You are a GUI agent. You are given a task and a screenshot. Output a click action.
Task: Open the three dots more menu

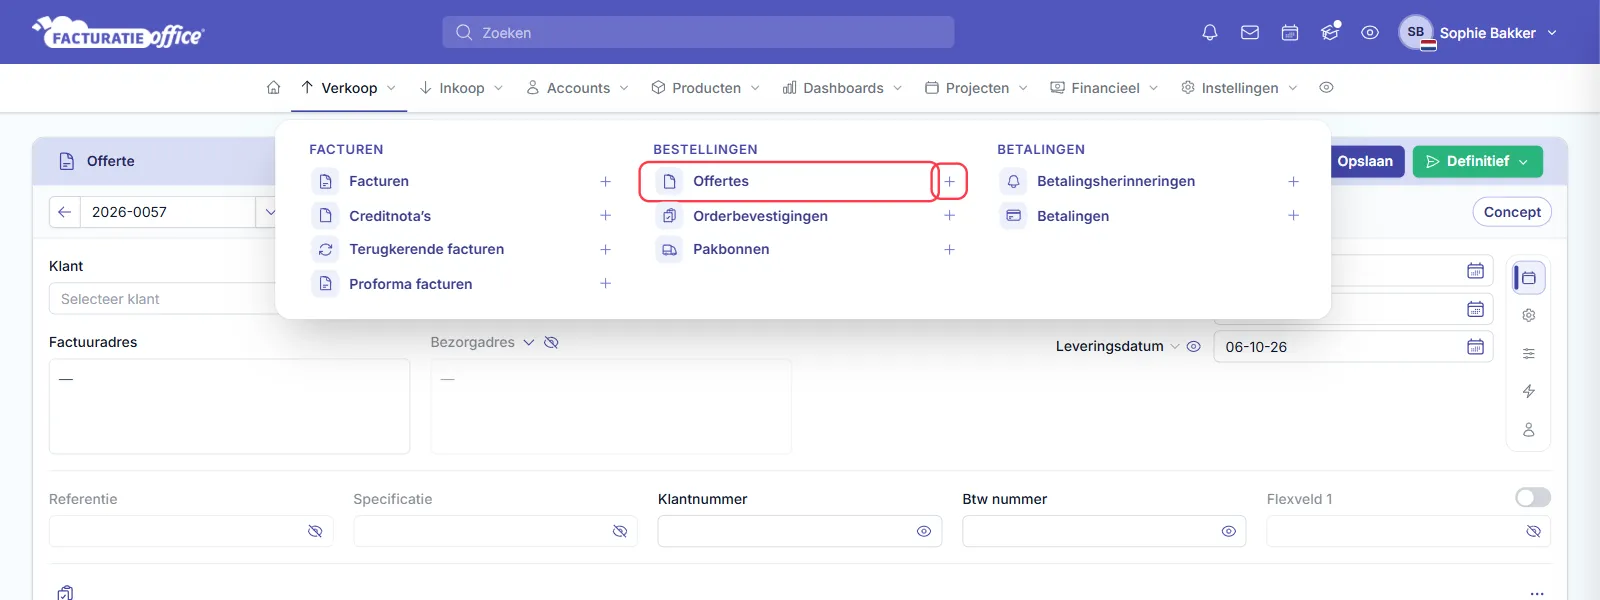pos(1537,592)
